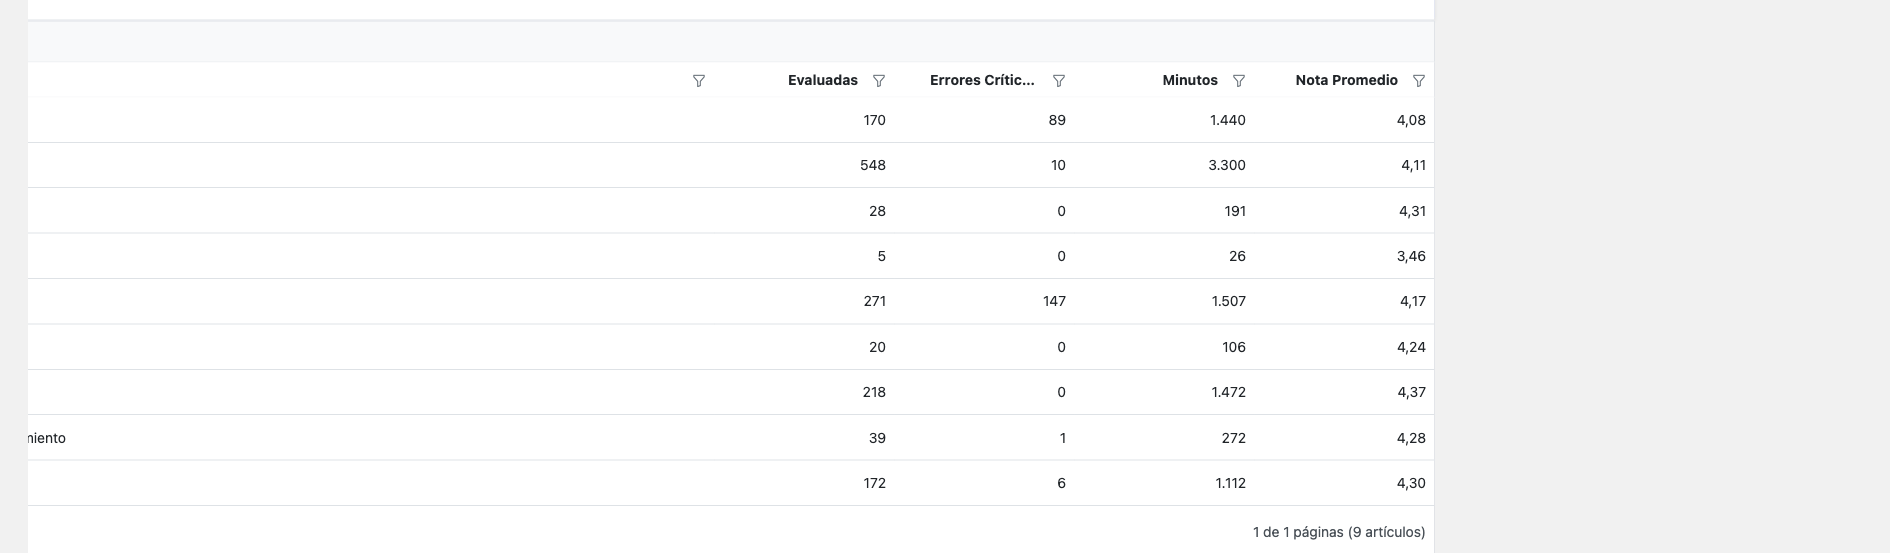
Task: Click average grade 3,46
Action: (x=1411, y=256)
